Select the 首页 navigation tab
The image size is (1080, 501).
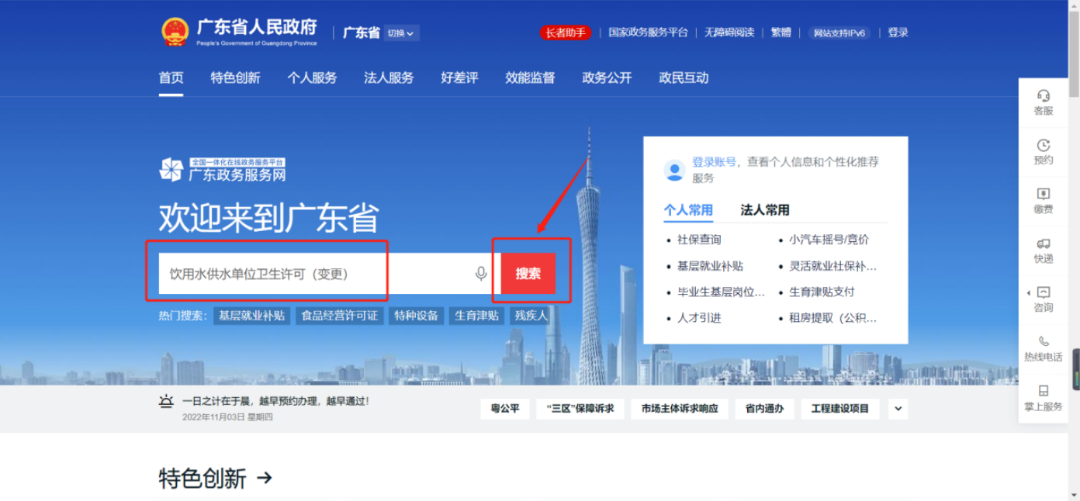(x=171, y=78)
